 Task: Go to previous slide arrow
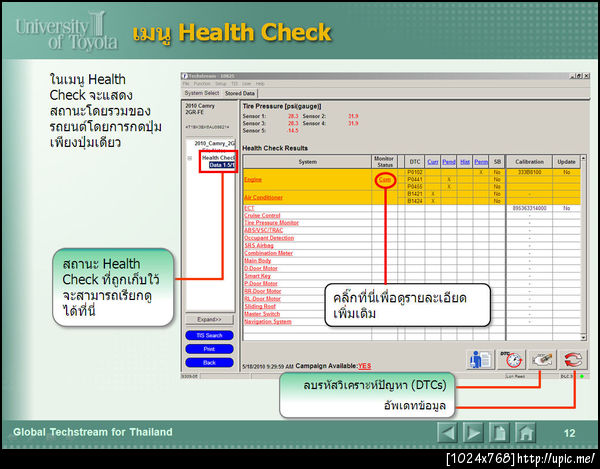447,433
